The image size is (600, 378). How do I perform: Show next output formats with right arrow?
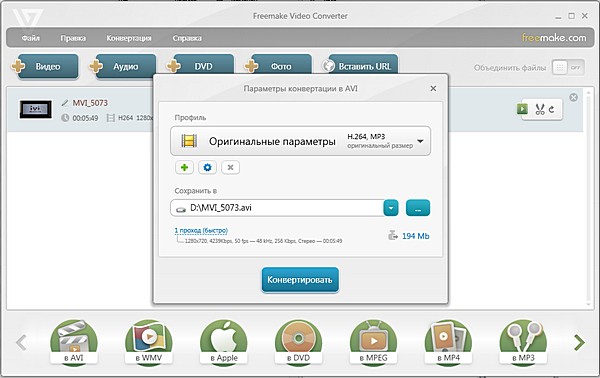point(579,342)
